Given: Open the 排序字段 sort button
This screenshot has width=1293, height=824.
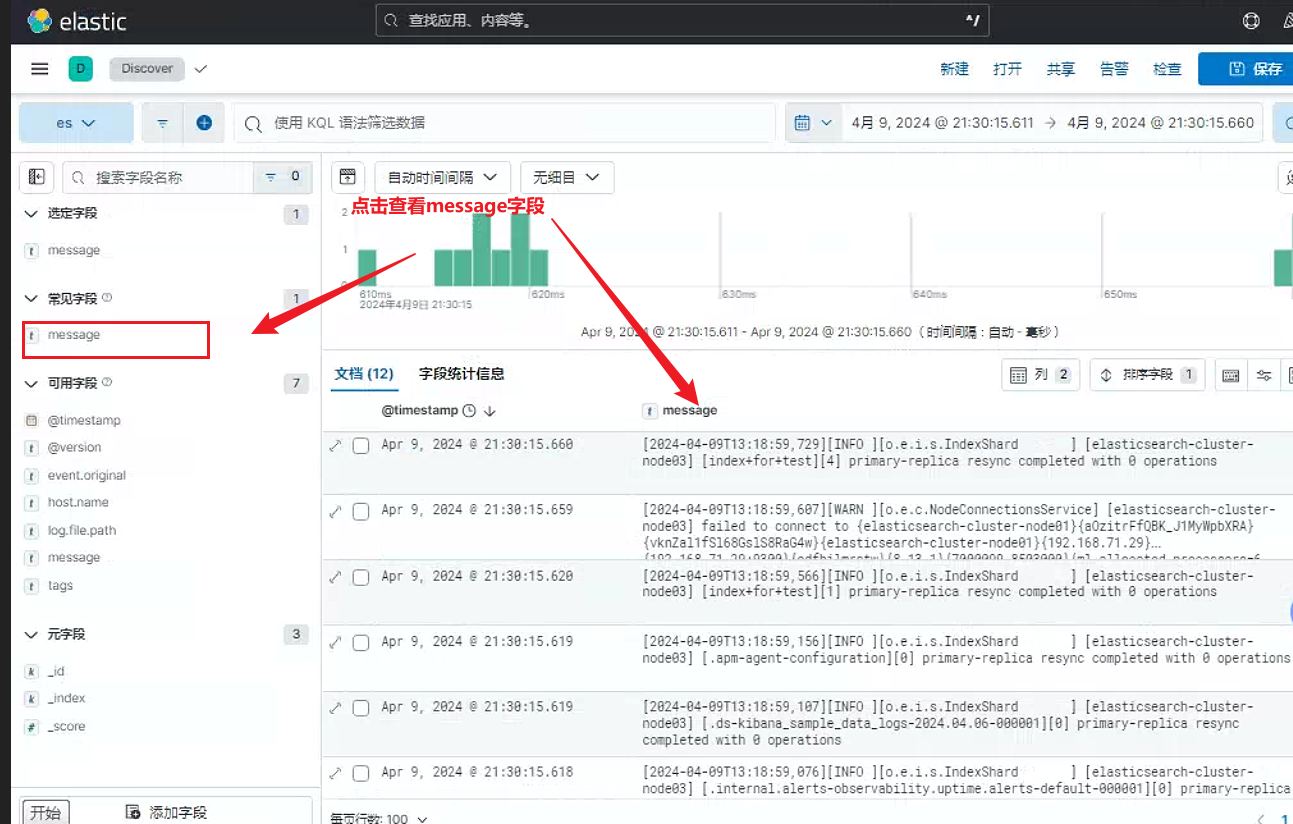Looking at the screenshot, I should [x=1148, y=375].
